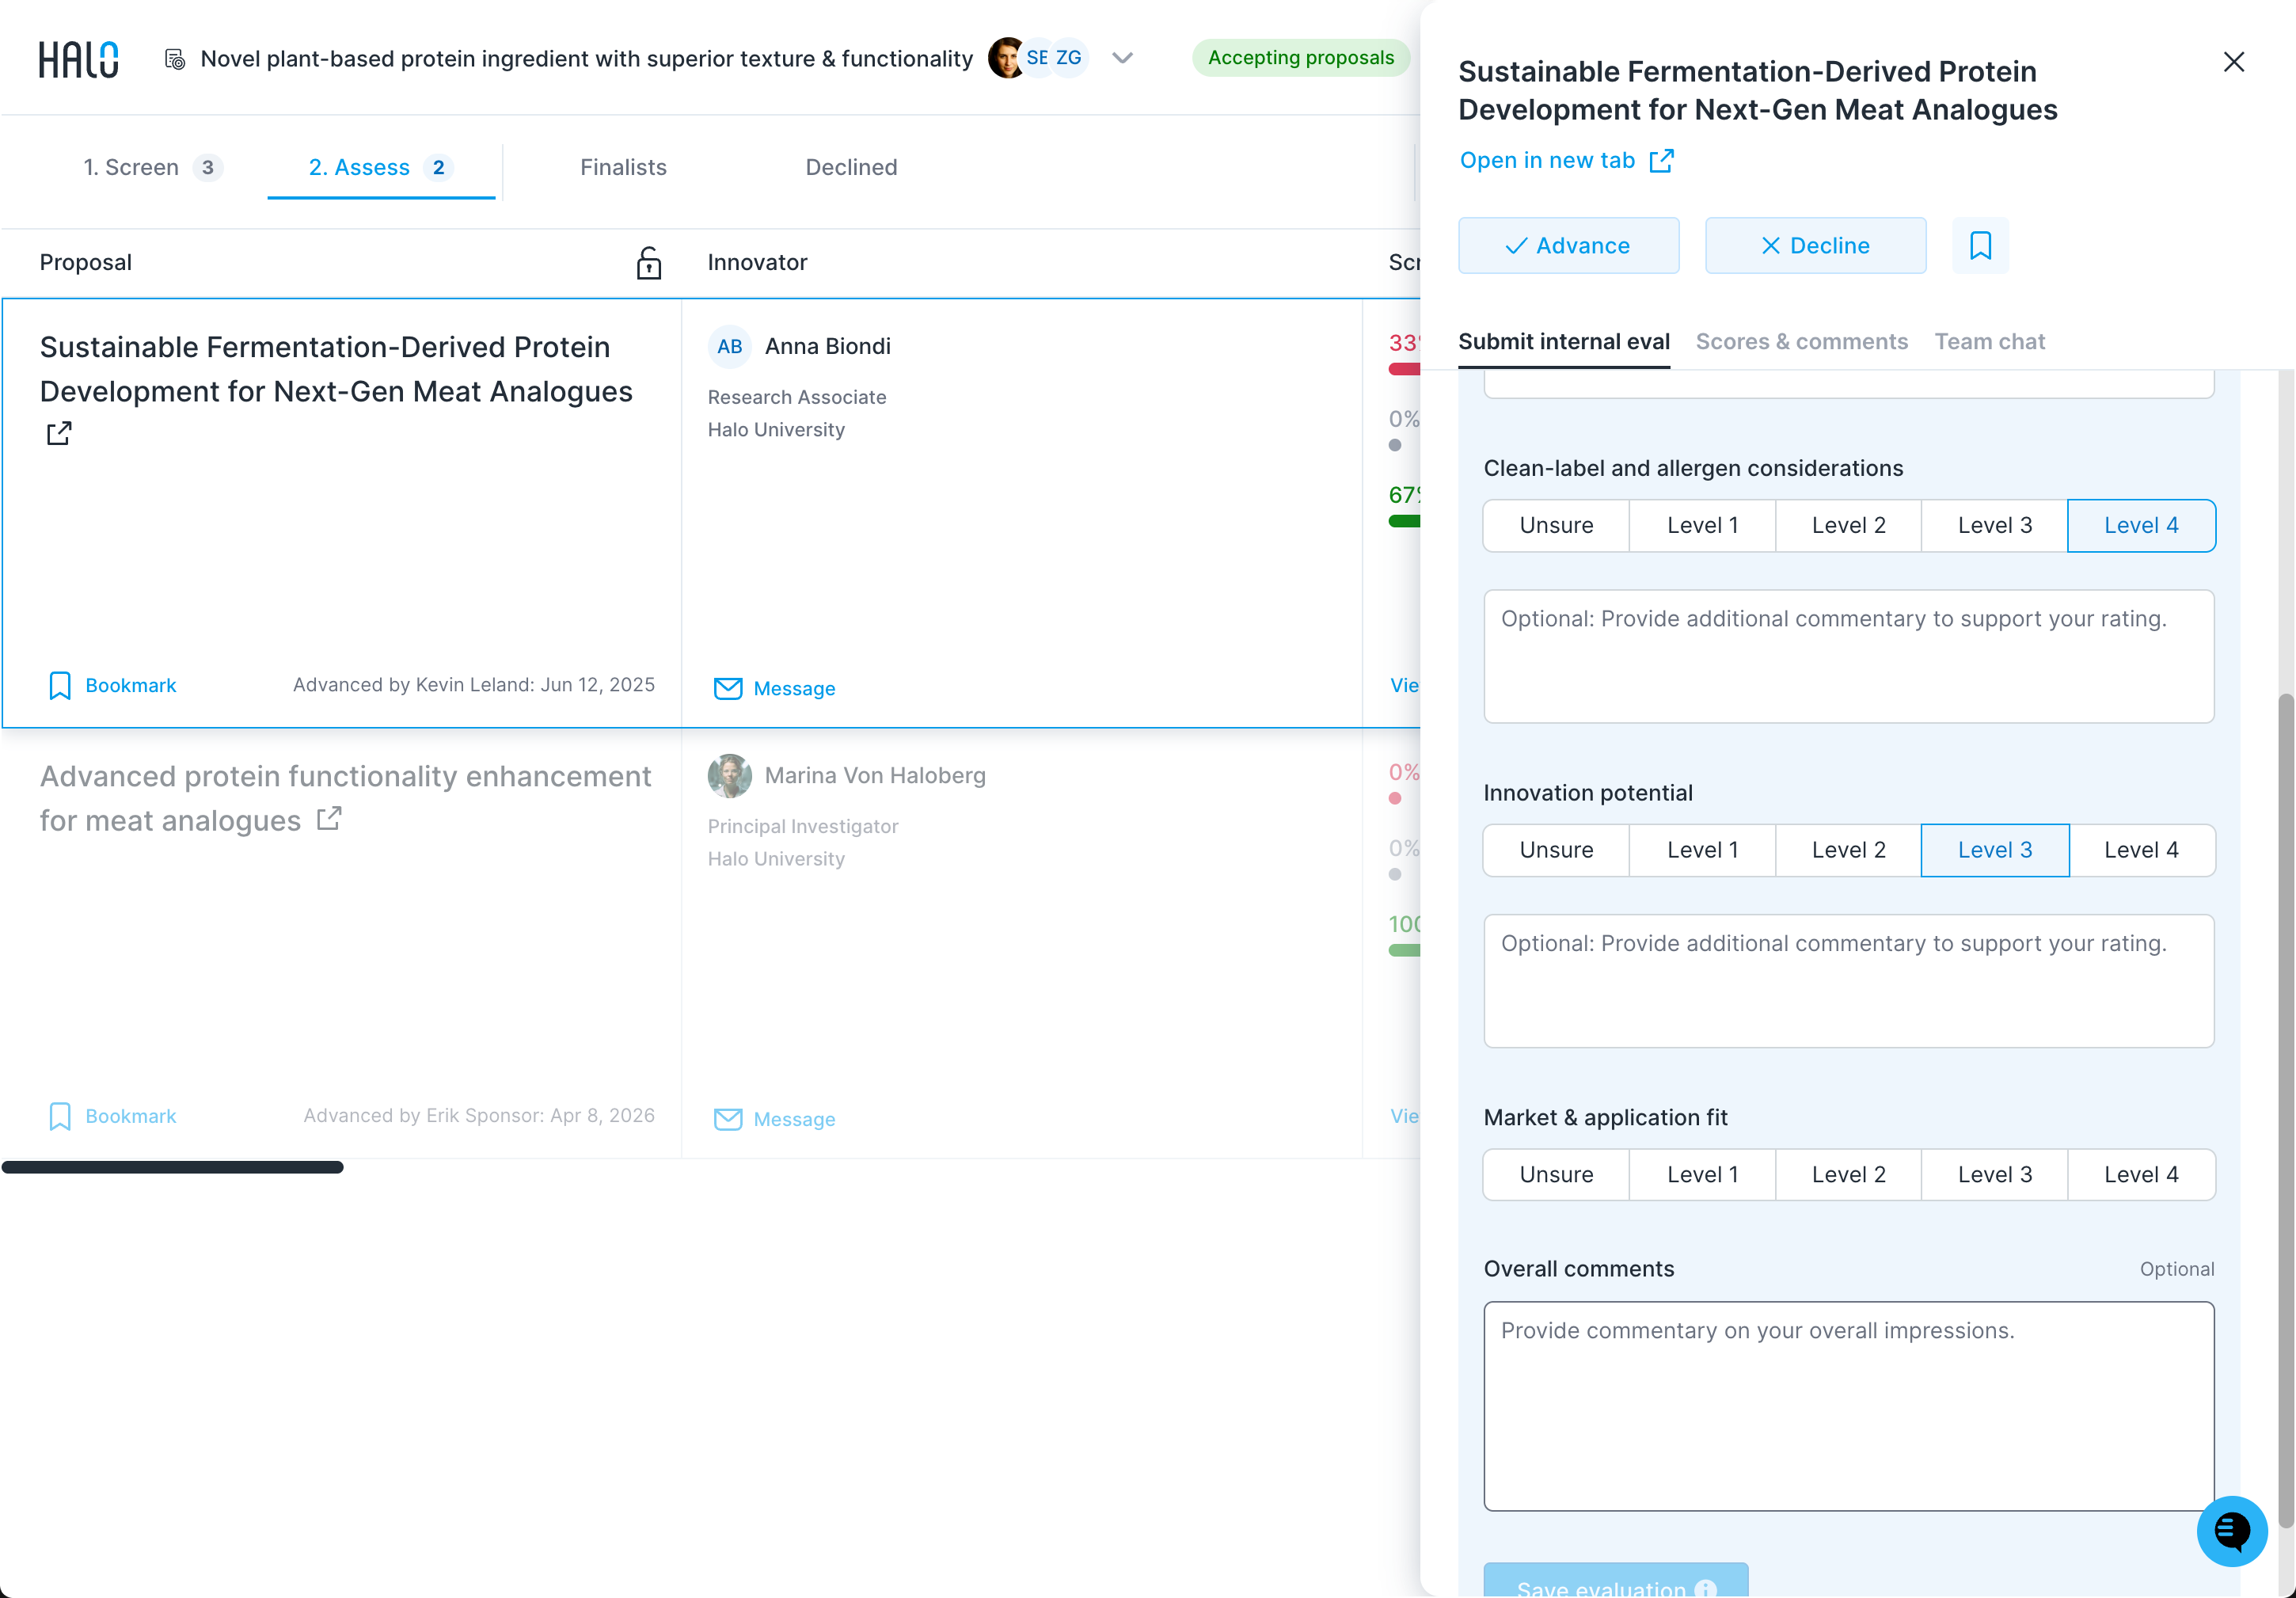Click Open in new tab link
2296x1598 pixels.
tap(1566, 160)
